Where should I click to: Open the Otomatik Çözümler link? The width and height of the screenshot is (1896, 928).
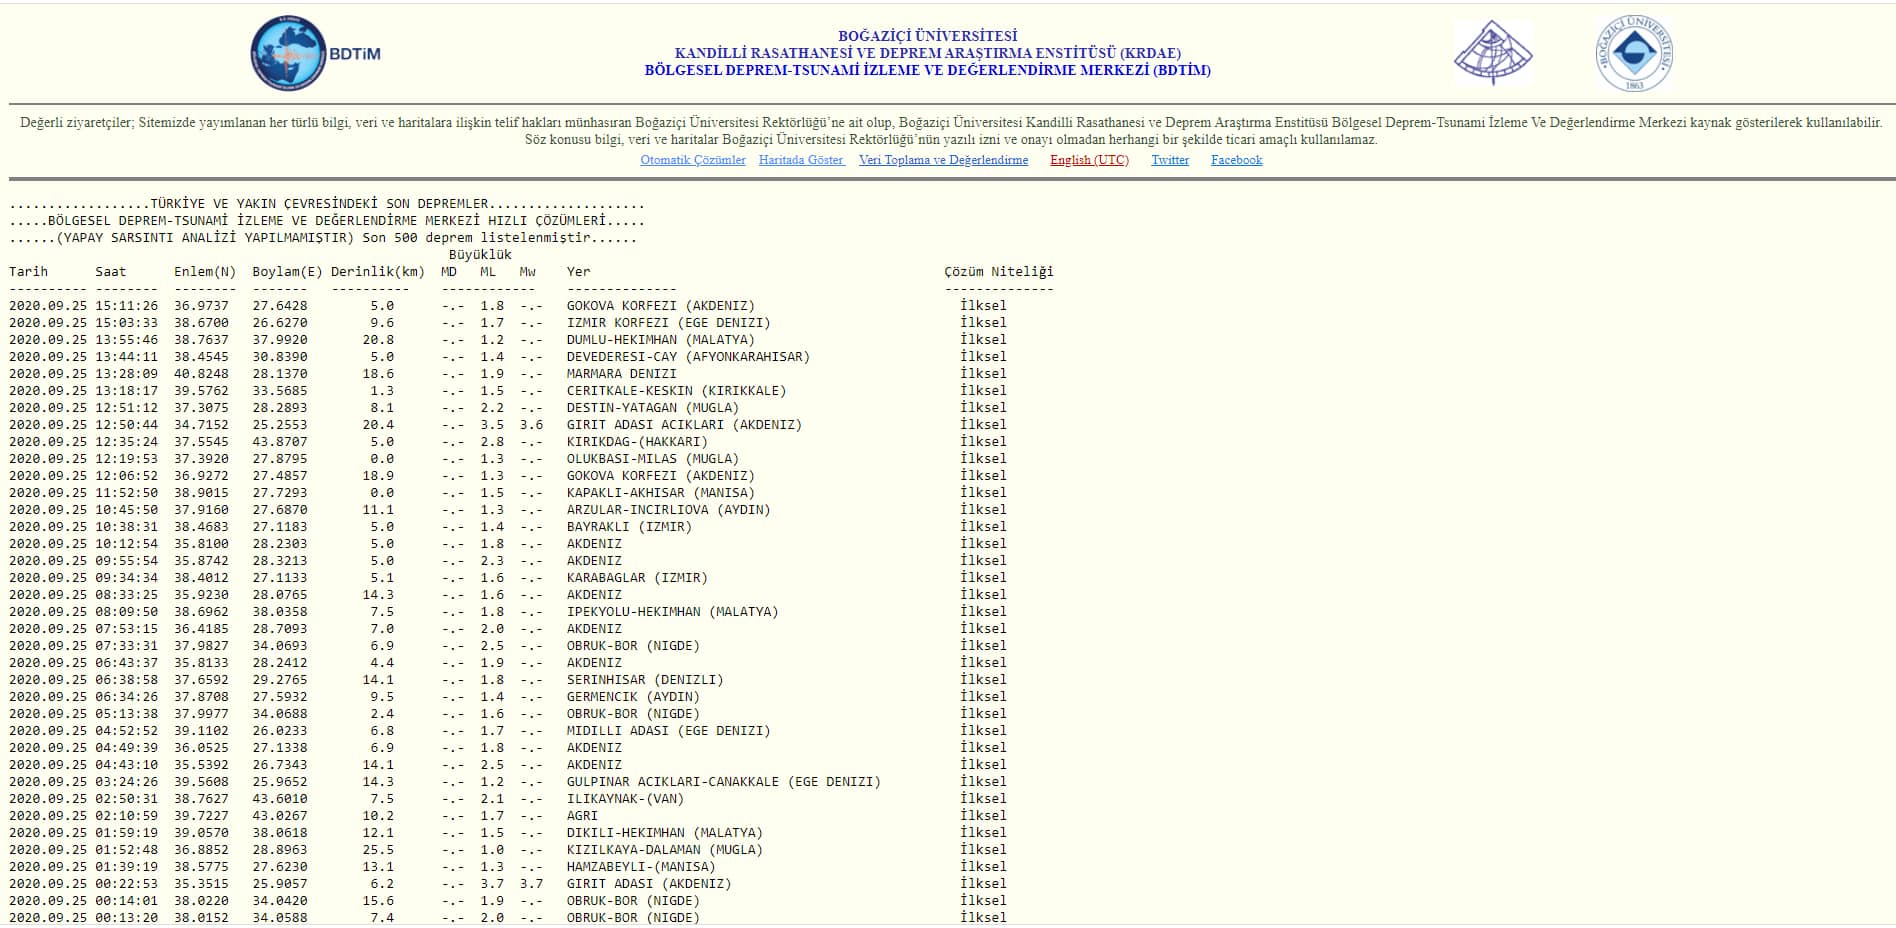[693, 160]
